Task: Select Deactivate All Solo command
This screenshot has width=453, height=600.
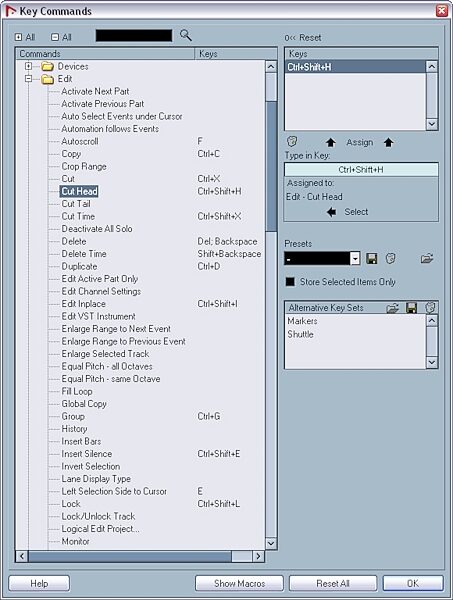Action: pos(97,229)
